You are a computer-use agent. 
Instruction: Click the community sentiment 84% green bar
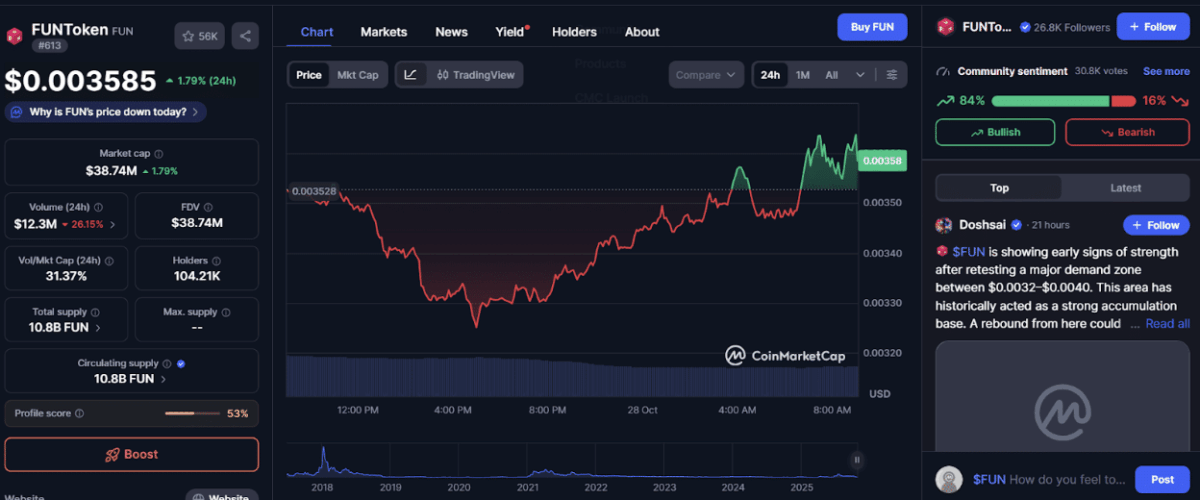[x=1035, y=101]
